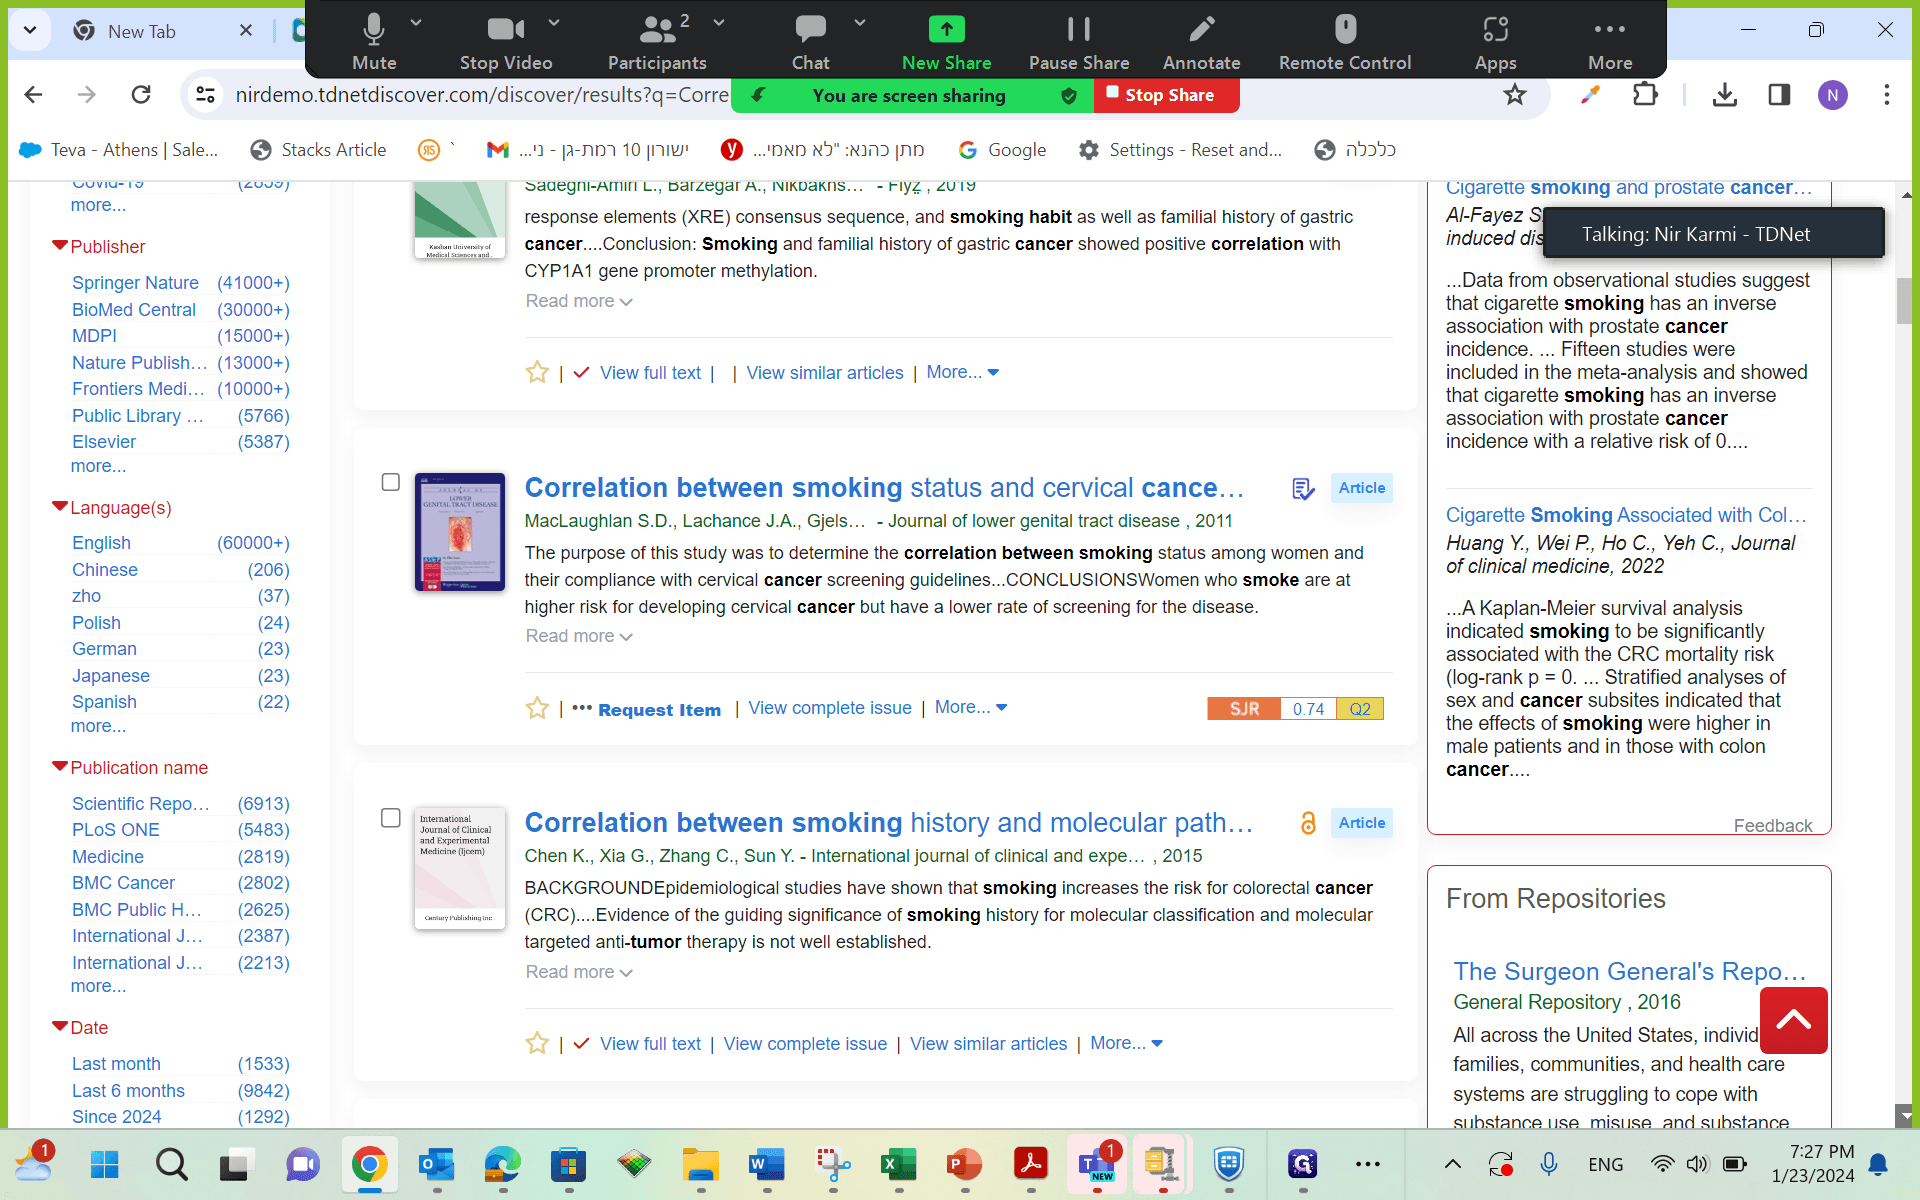Click open access icon on molecular path article
Viewport: 1920px width, 1200px height.
pyautogui.click(x=1307, y=823)
